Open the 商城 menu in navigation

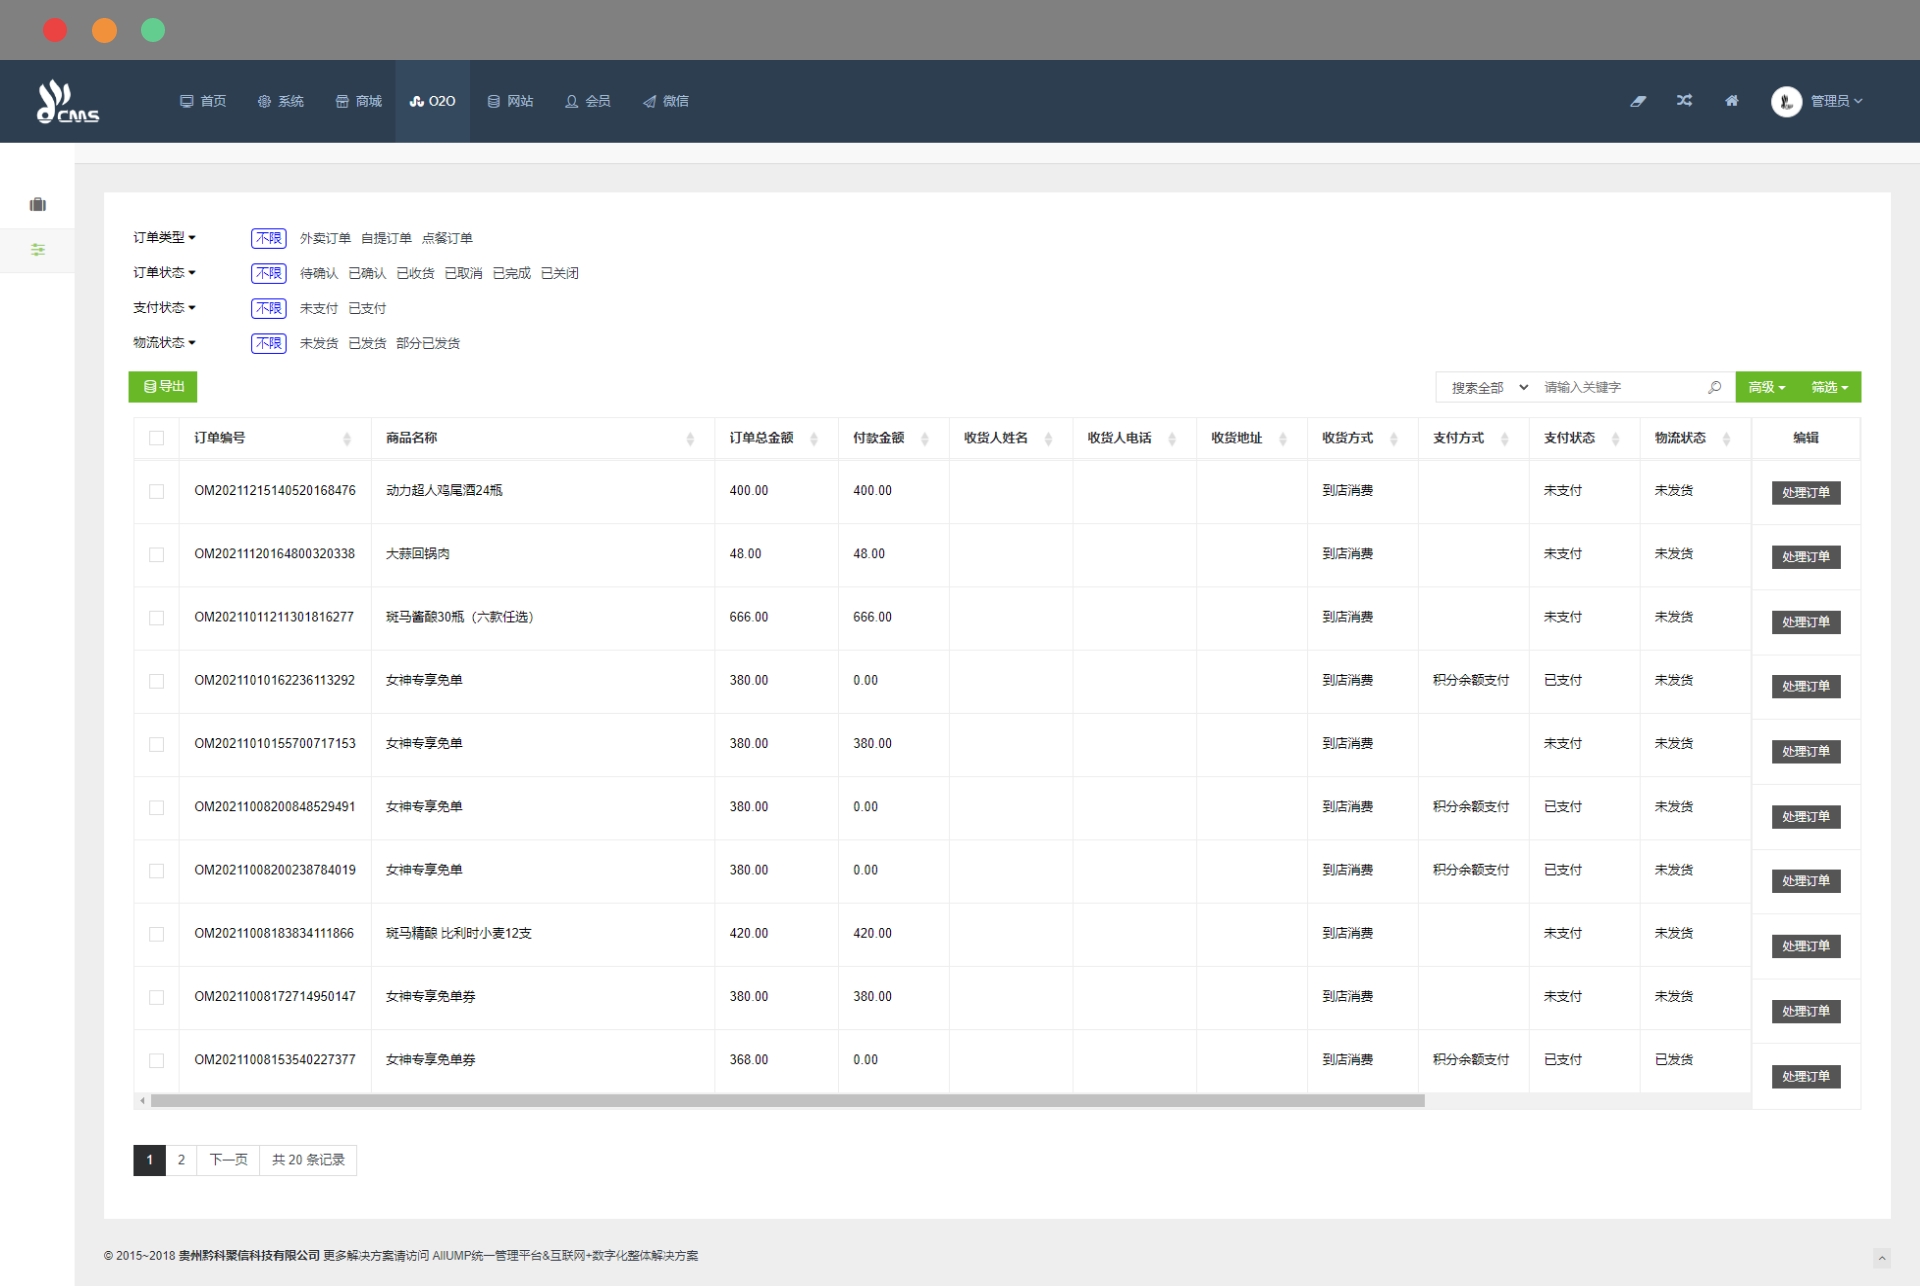tap(359, 101)
